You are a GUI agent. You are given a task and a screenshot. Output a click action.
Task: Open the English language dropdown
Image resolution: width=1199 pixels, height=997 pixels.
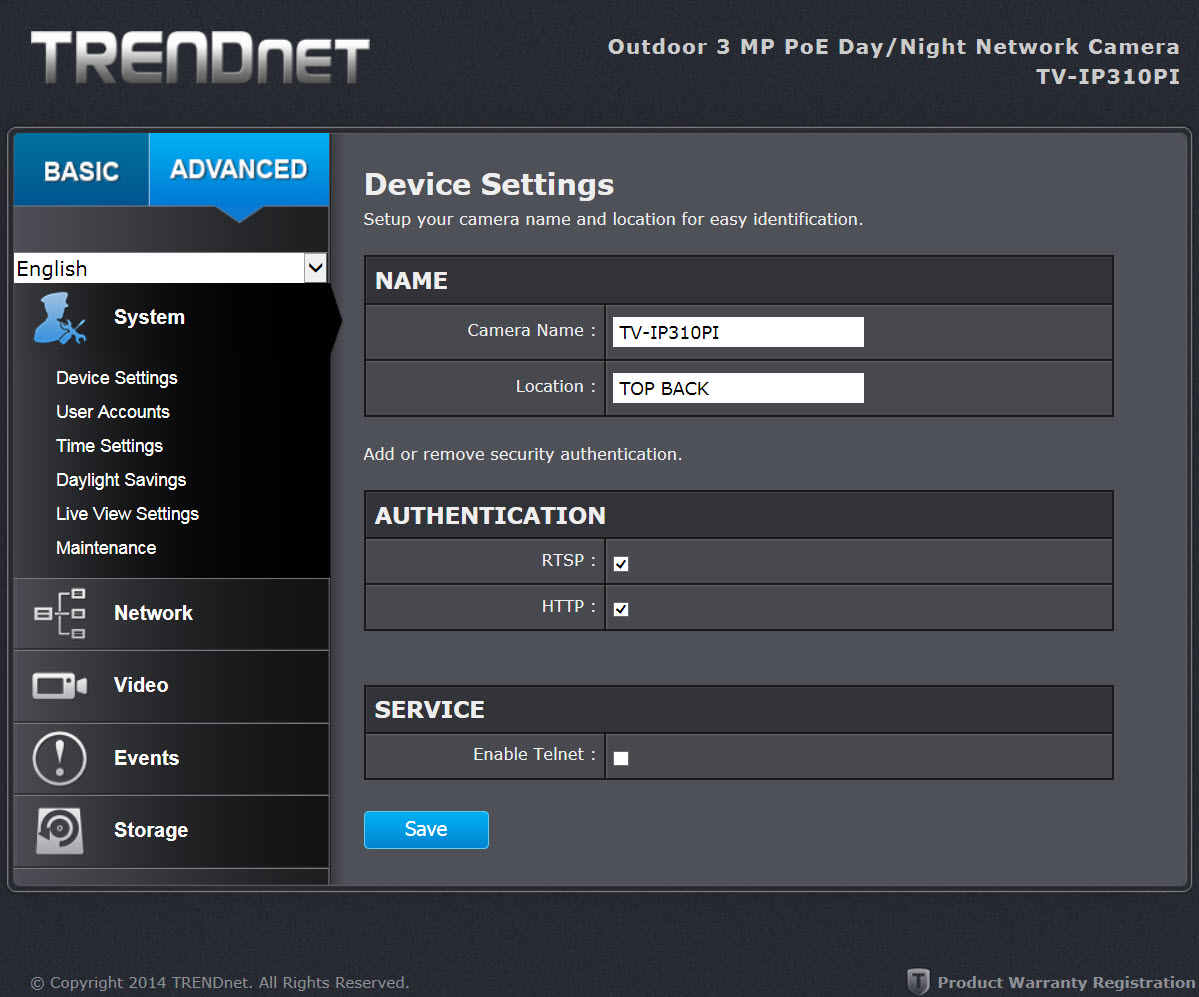[x=171, y=268]
